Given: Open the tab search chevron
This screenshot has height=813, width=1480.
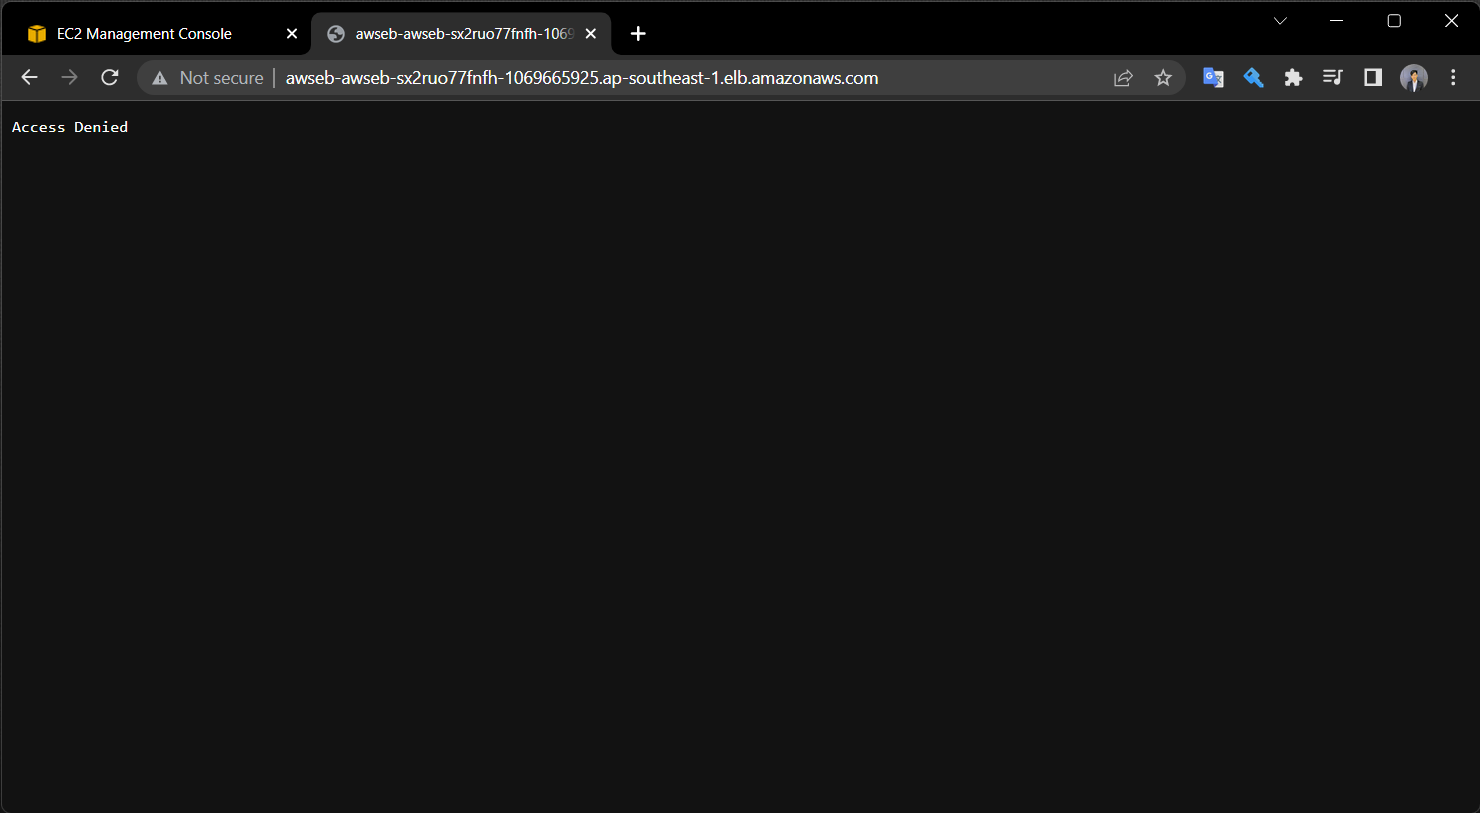Looking at the screenshot, I should tap(1281, 20).
